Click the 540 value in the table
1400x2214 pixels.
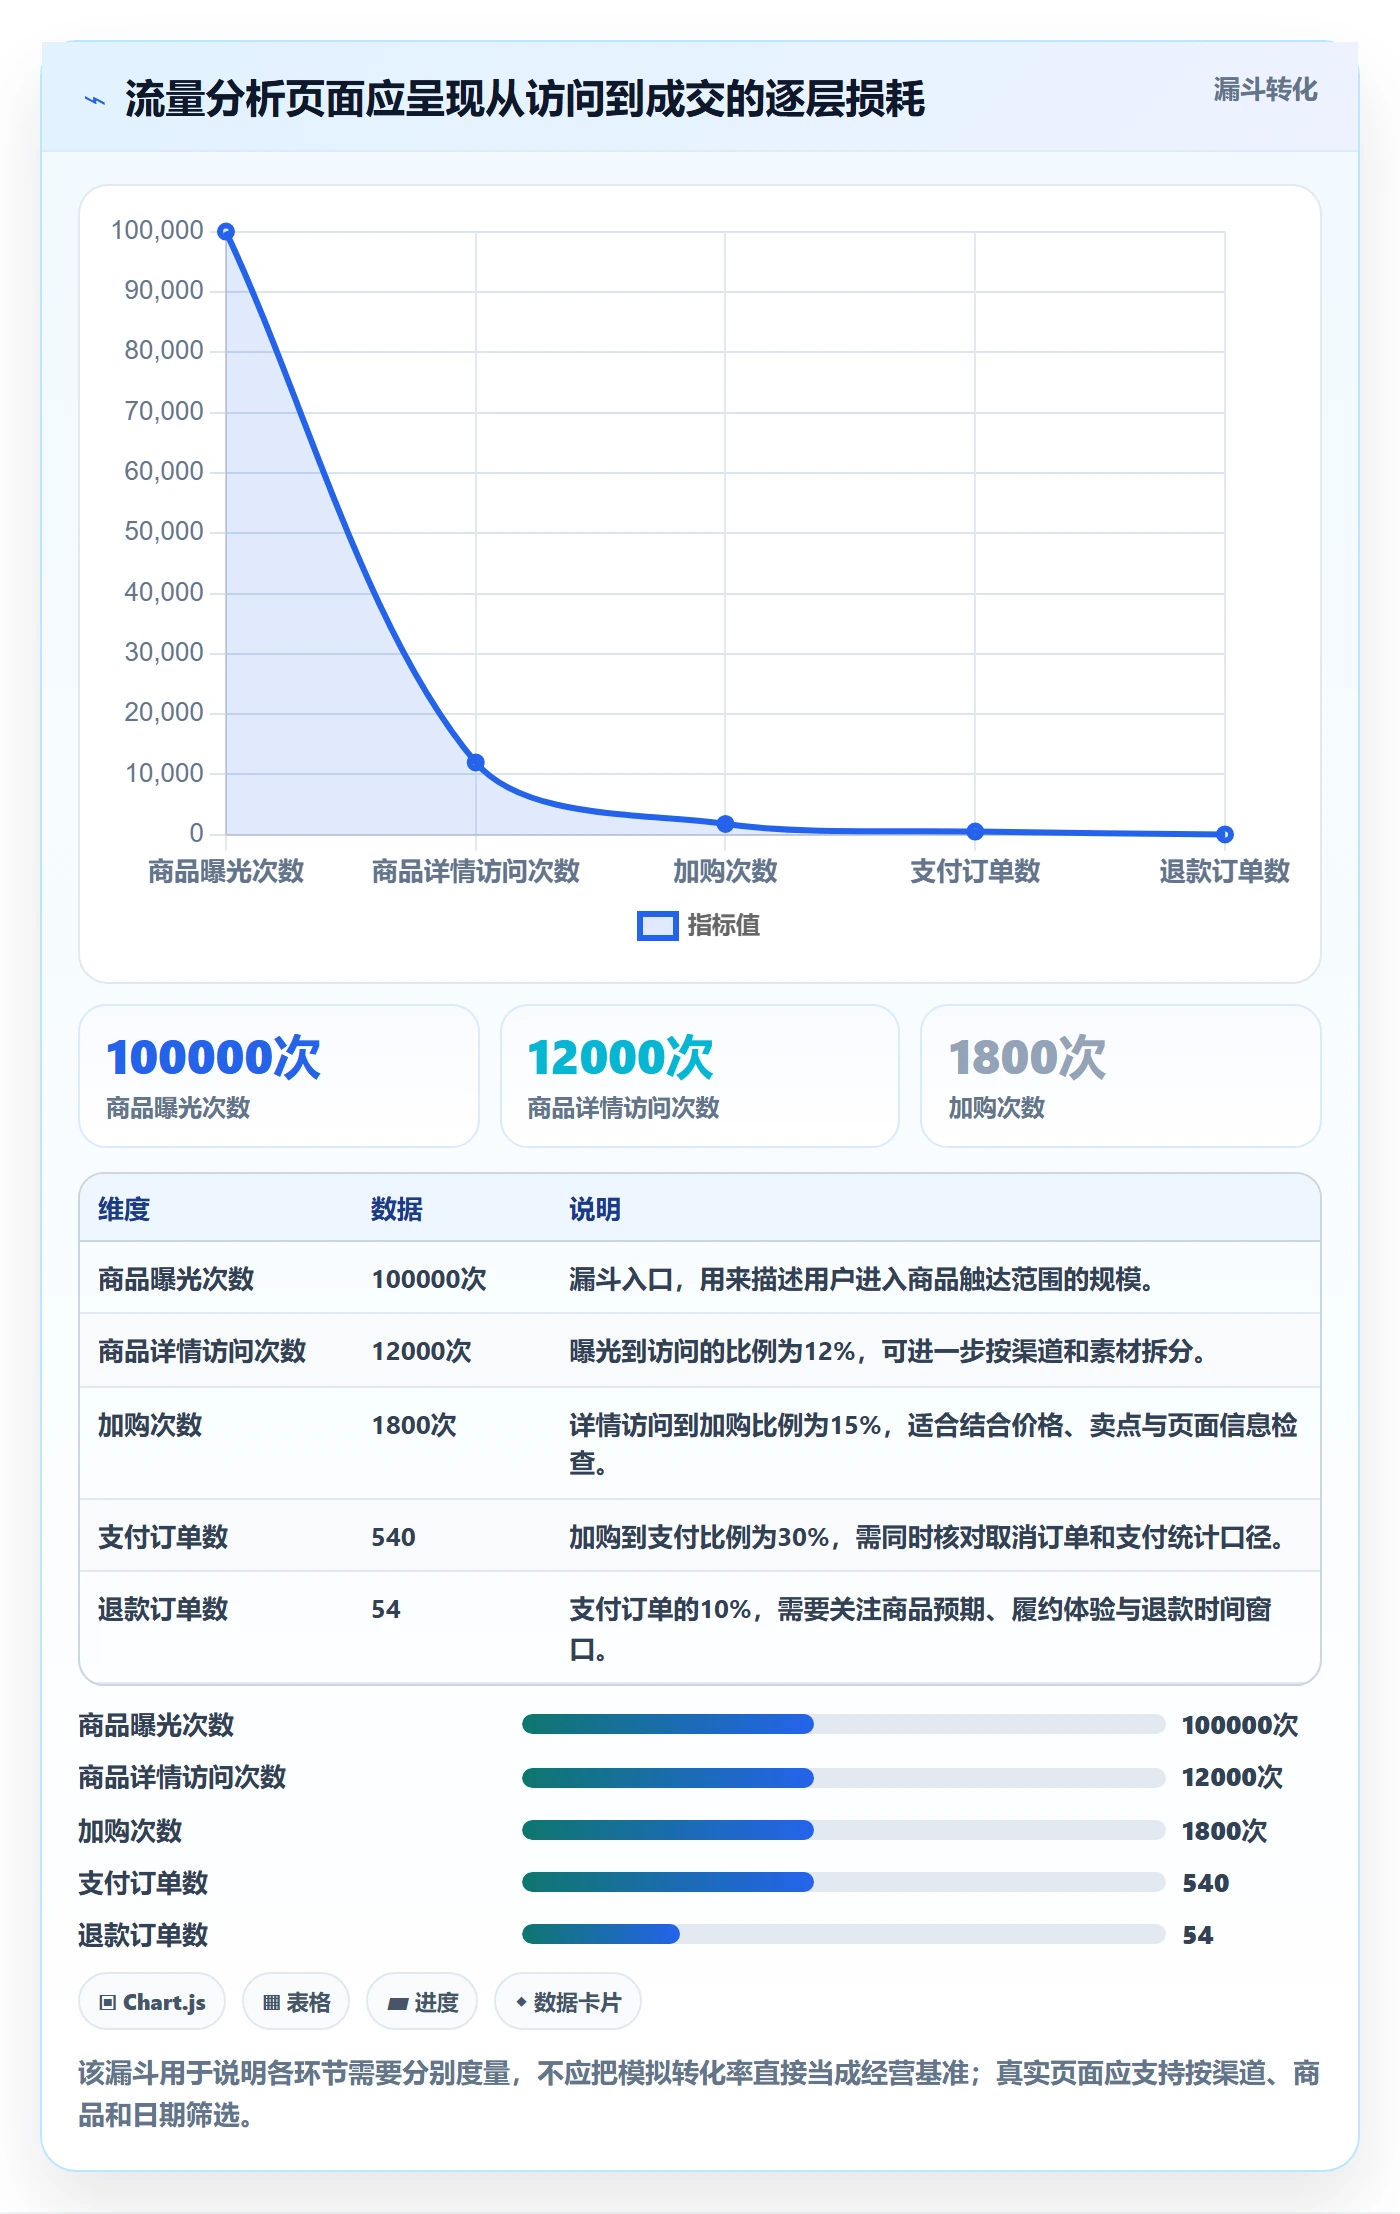click(393, 1537)
